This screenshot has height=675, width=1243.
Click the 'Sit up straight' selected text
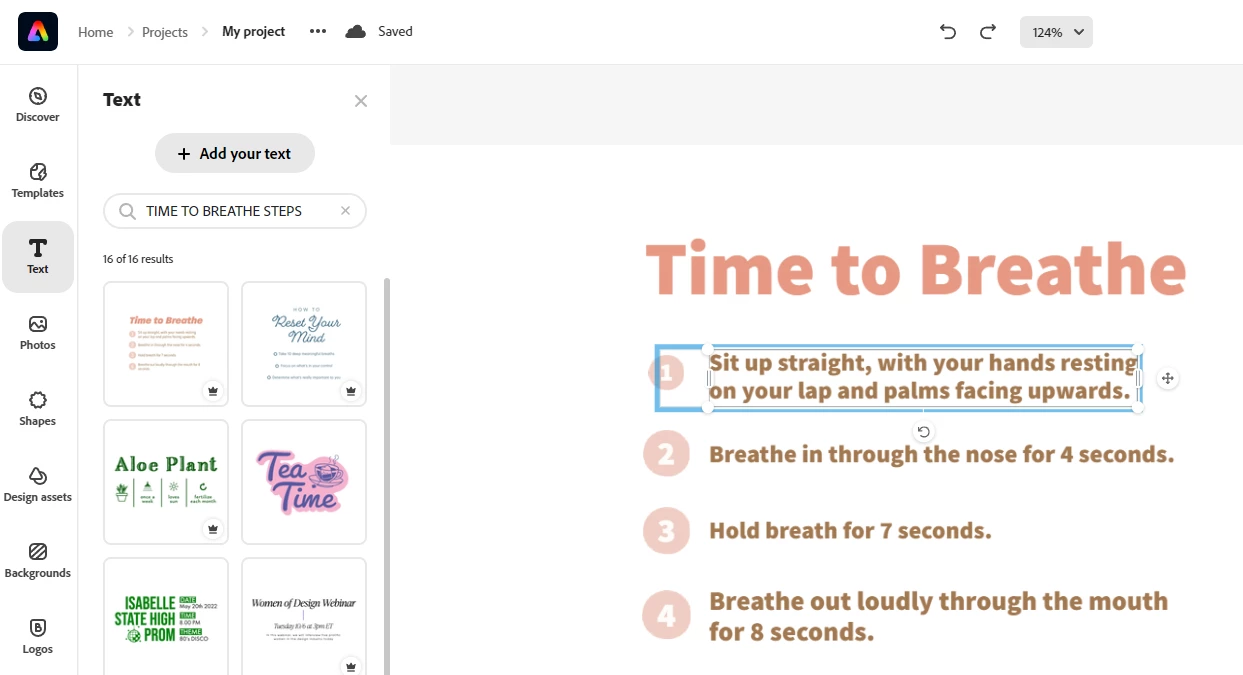click(x=924, y=377)
